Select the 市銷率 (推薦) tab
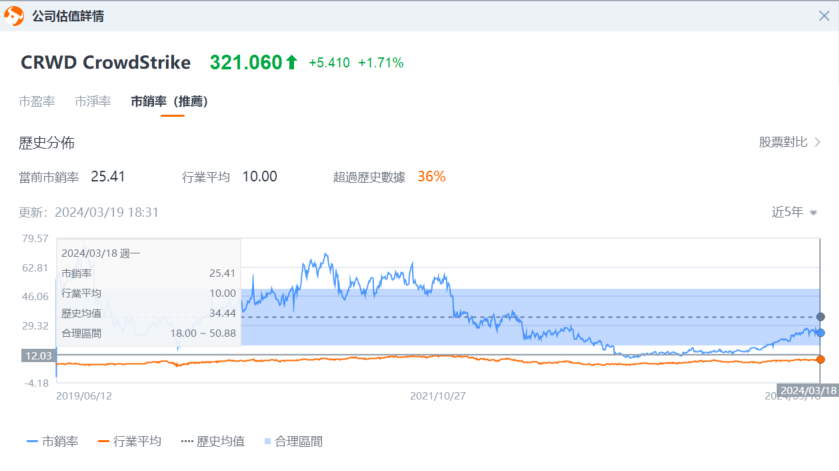Image resolution: width=839 pixels, height=471 pixels. pos(169,101)
